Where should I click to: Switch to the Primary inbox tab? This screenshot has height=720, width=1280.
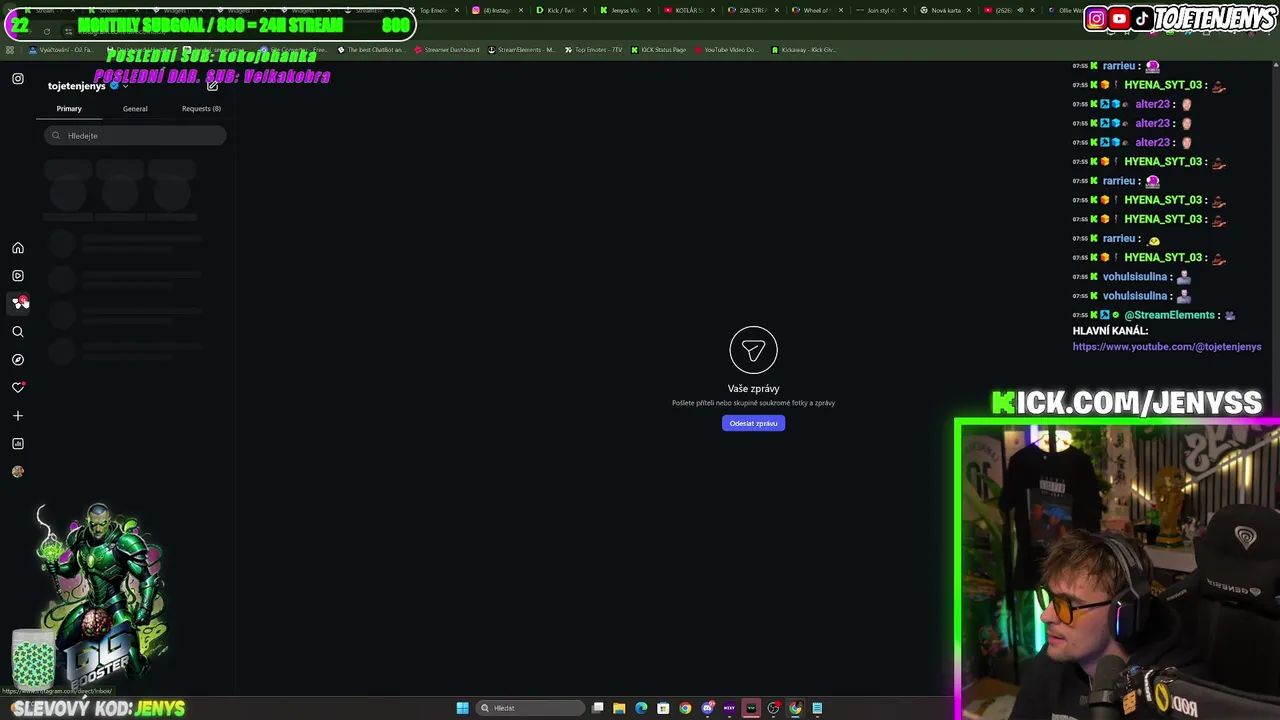pyautogui.click(x=69, y=108)
